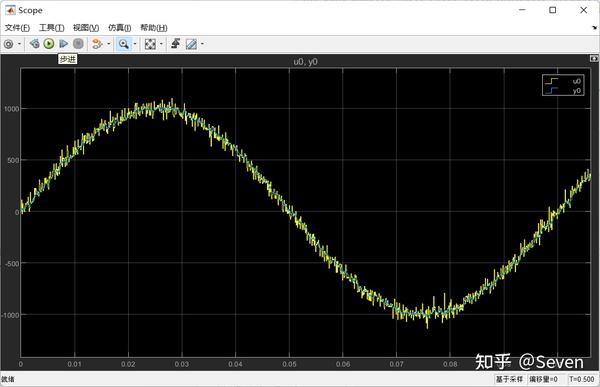Click the scale axes limits icon
The width and height of the screenshot is (600, 387).
click(x=150, y=44)
